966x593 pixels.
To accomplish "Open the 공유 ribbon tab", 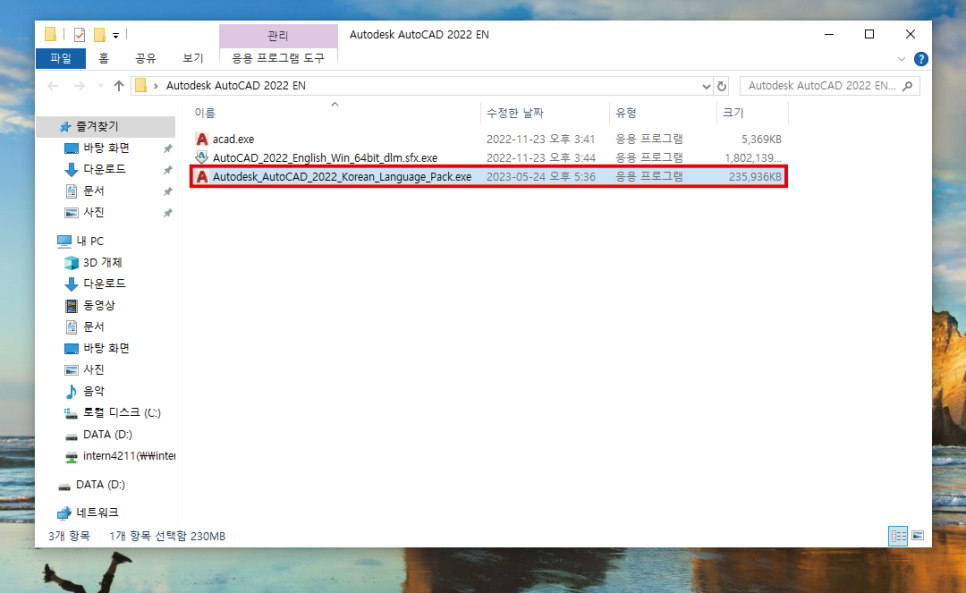I will (146, 58).
